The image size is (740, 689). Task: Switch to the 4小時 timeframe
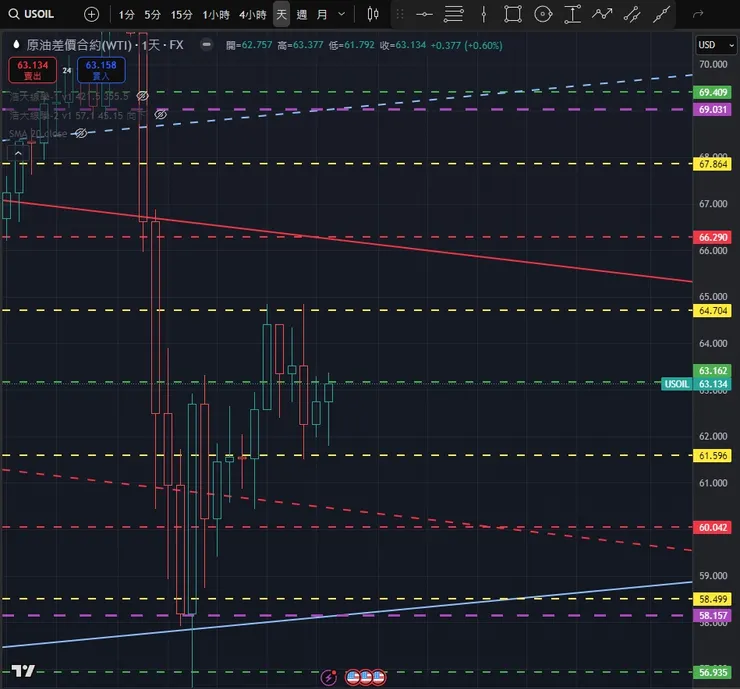pos(252,15)
